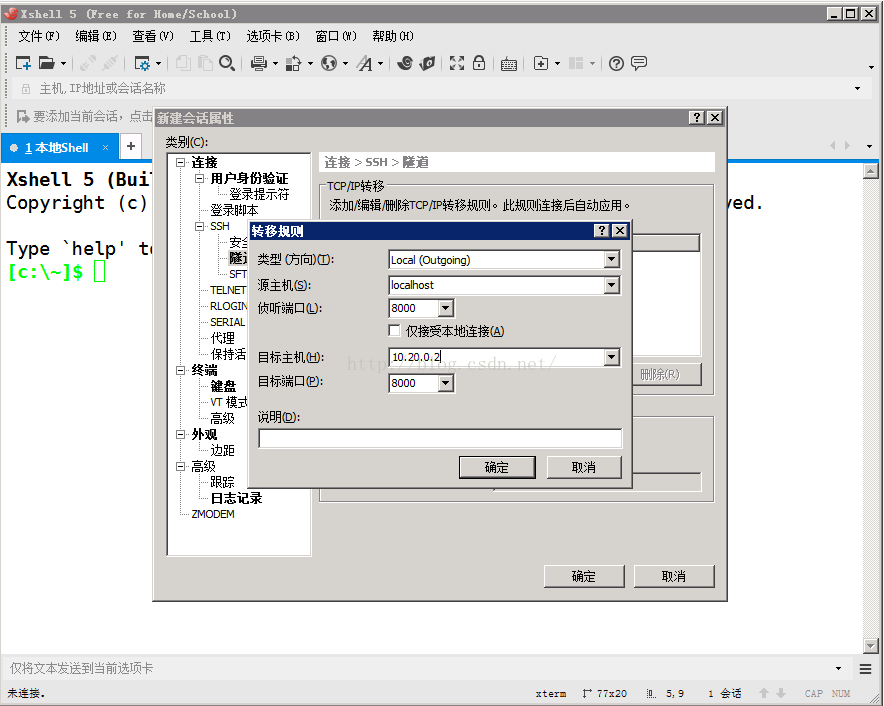
Task: Click the Open session folder icon
Action: 46,63
